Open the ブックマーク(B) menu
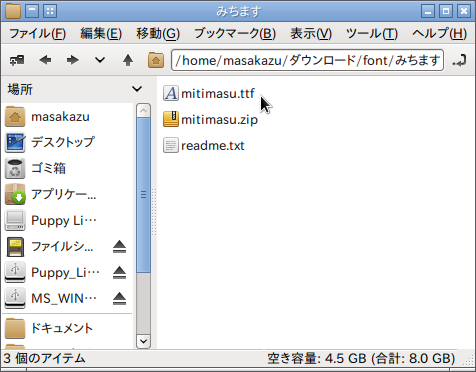Image resolution: width=476 pixels, height=372 pixels. pyautogui.click(x=235, y=34)
